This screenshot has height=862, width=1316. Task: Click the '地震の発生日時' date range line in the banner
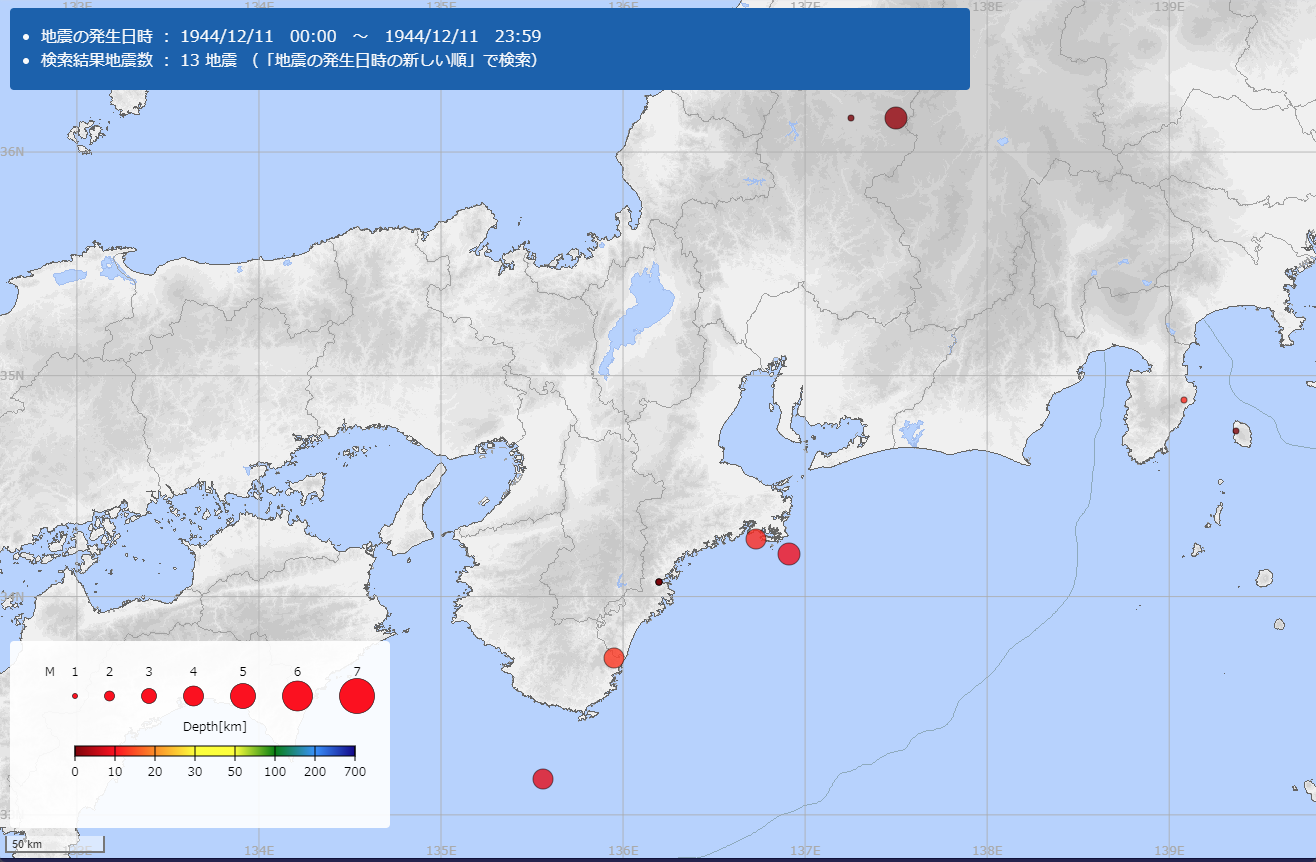[x=291, y=36]
